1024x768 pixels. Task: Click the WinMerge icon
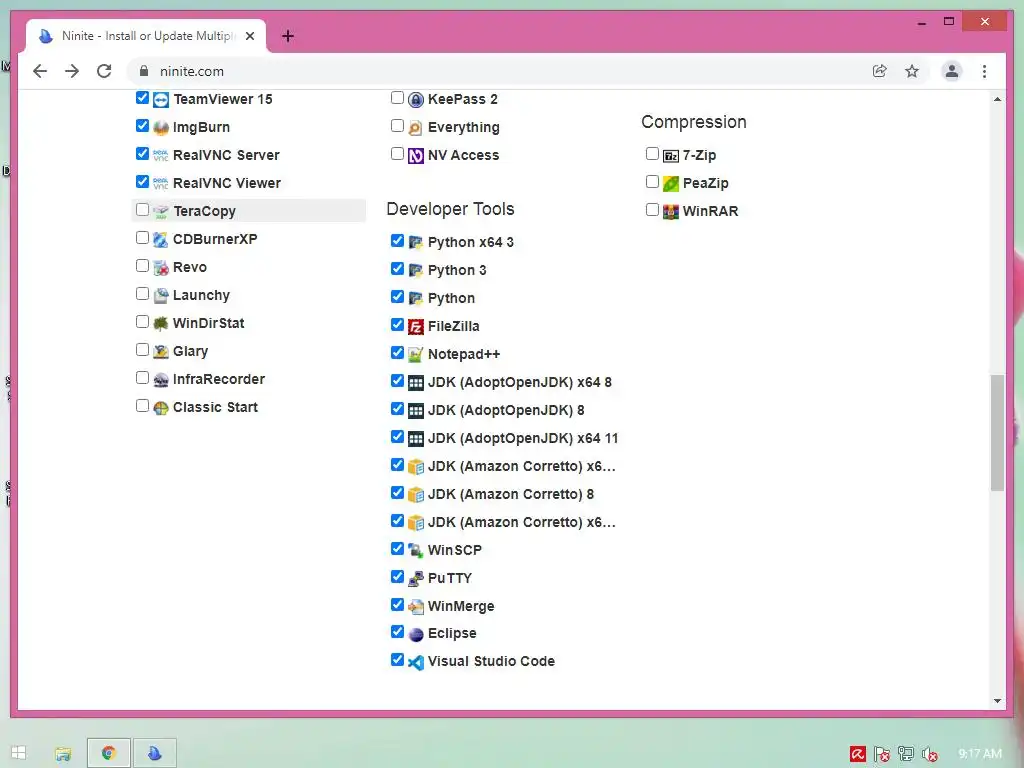pyautogui.click(x=416, y=607)
